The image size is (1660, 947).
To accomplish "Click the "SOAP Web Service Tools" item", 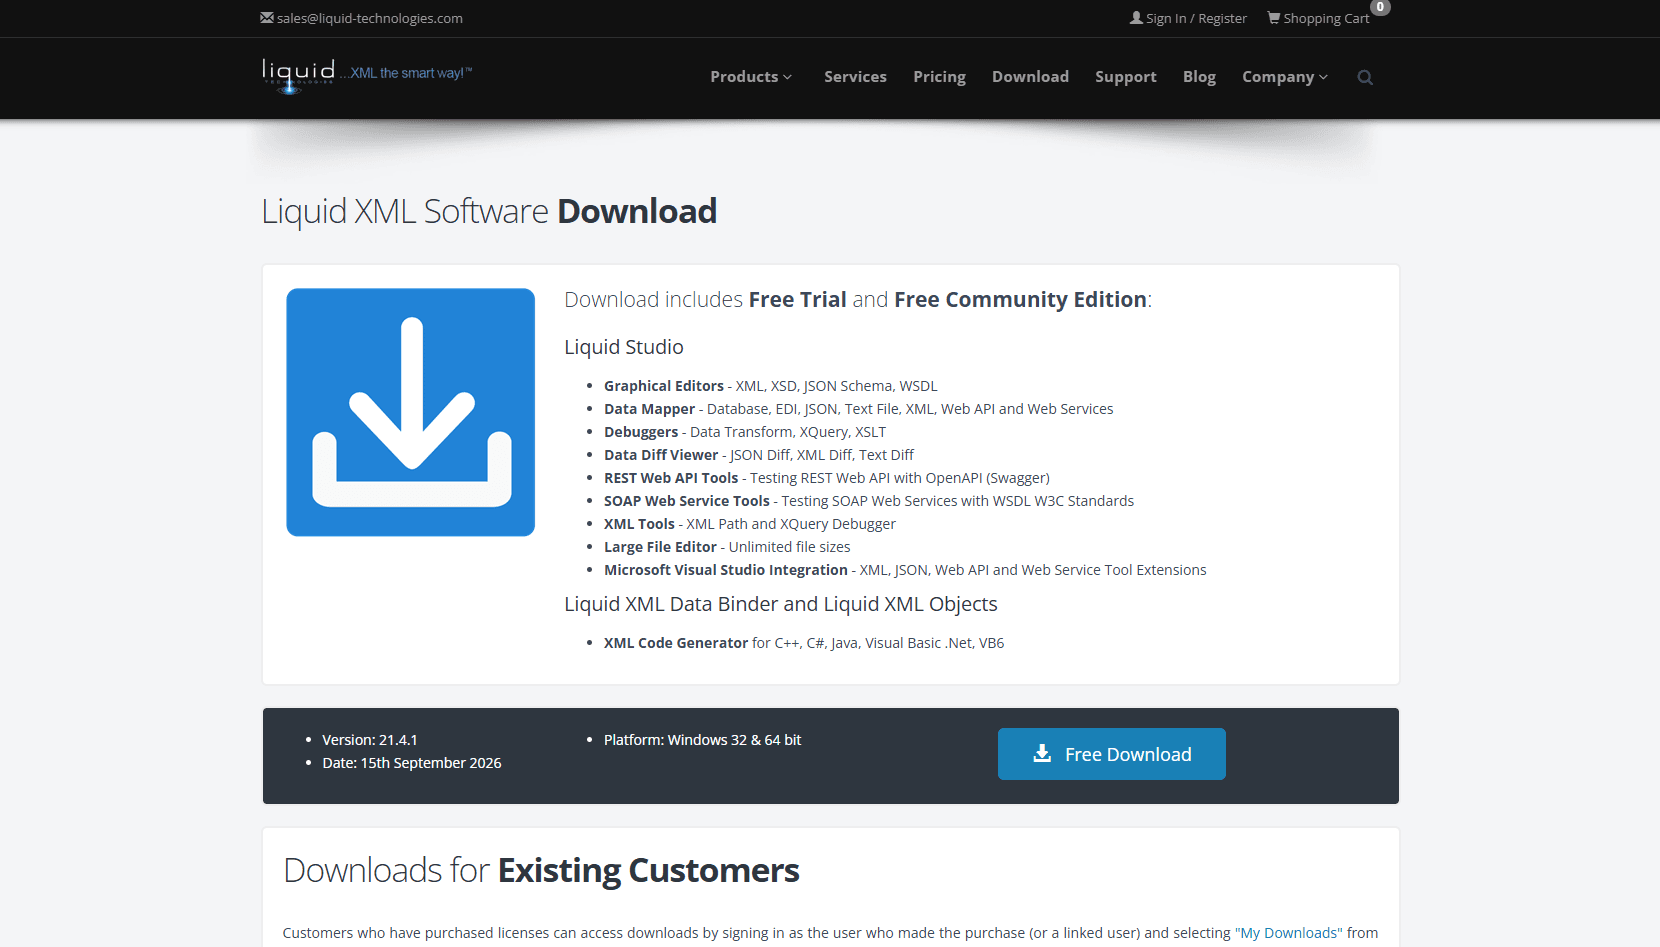I will [869, 501].
